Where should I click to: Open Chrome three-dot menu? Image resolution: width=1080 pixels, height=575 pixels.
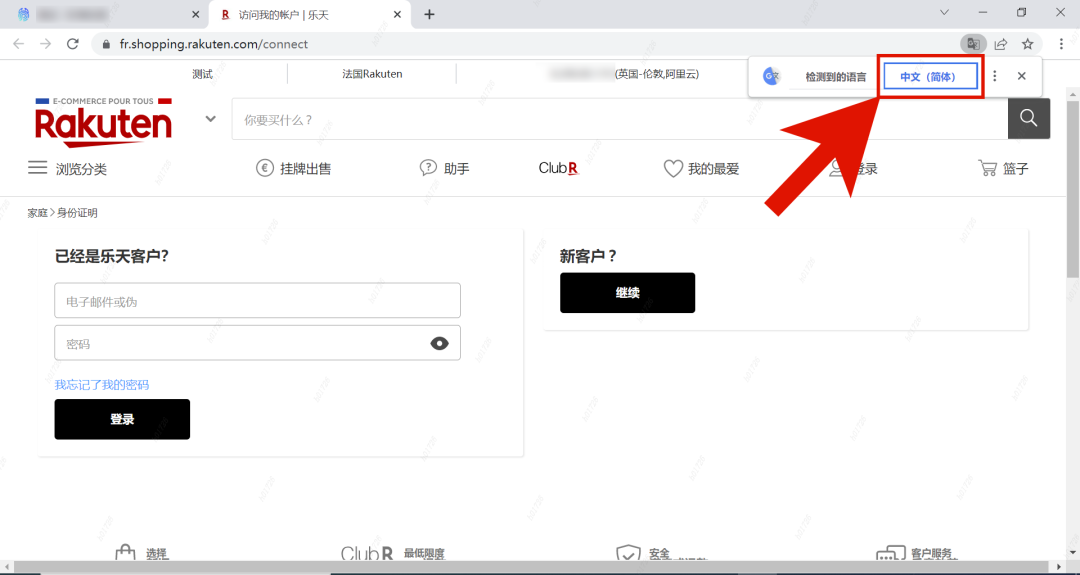point(1061,44)
